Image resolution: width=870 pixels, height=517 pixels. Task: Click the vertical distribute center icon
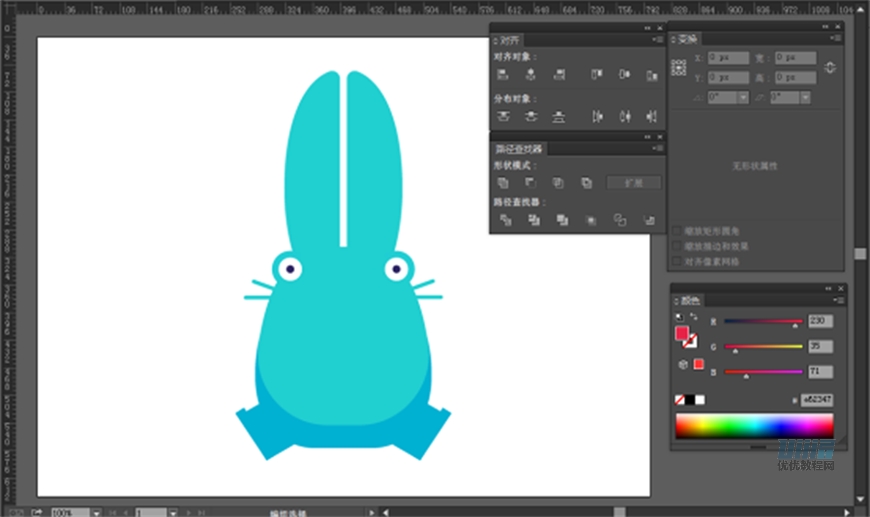click(x=531, y=117)
